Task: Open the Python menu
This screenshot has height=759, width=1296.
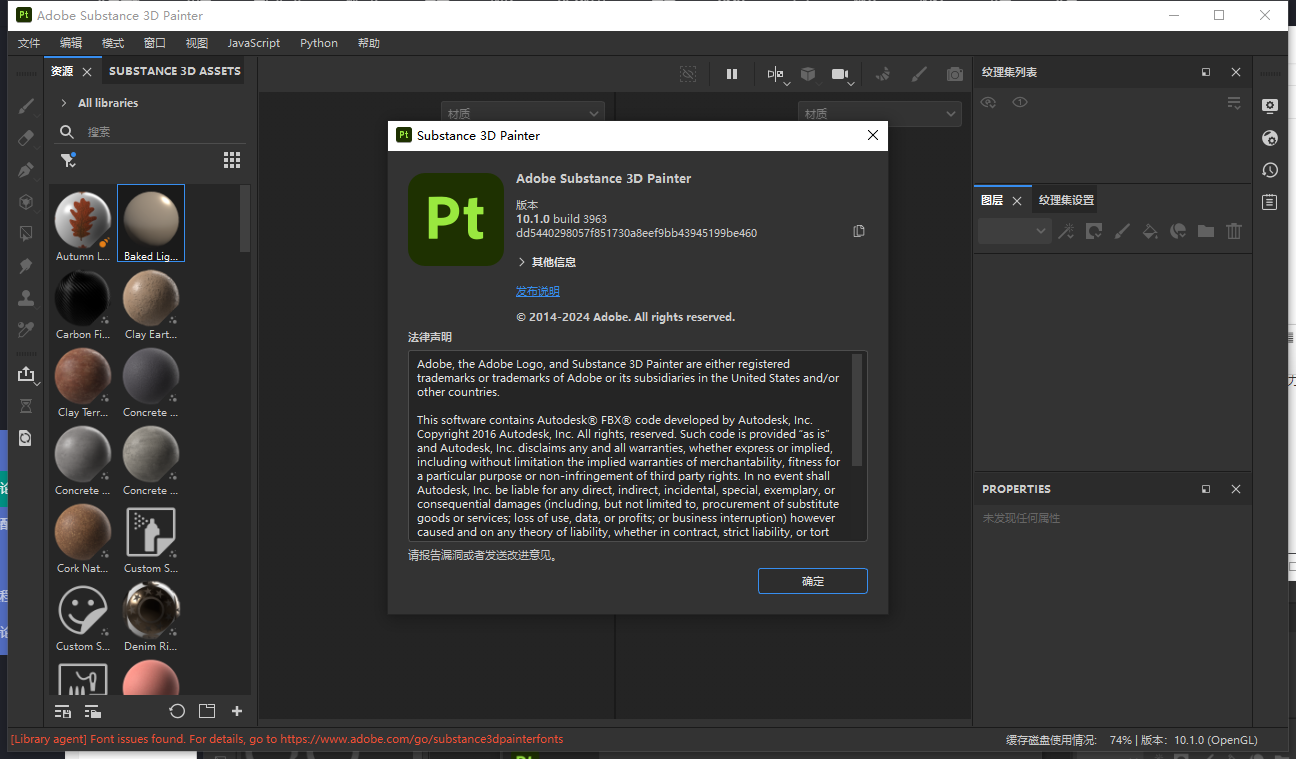Action: click(319, 43)
